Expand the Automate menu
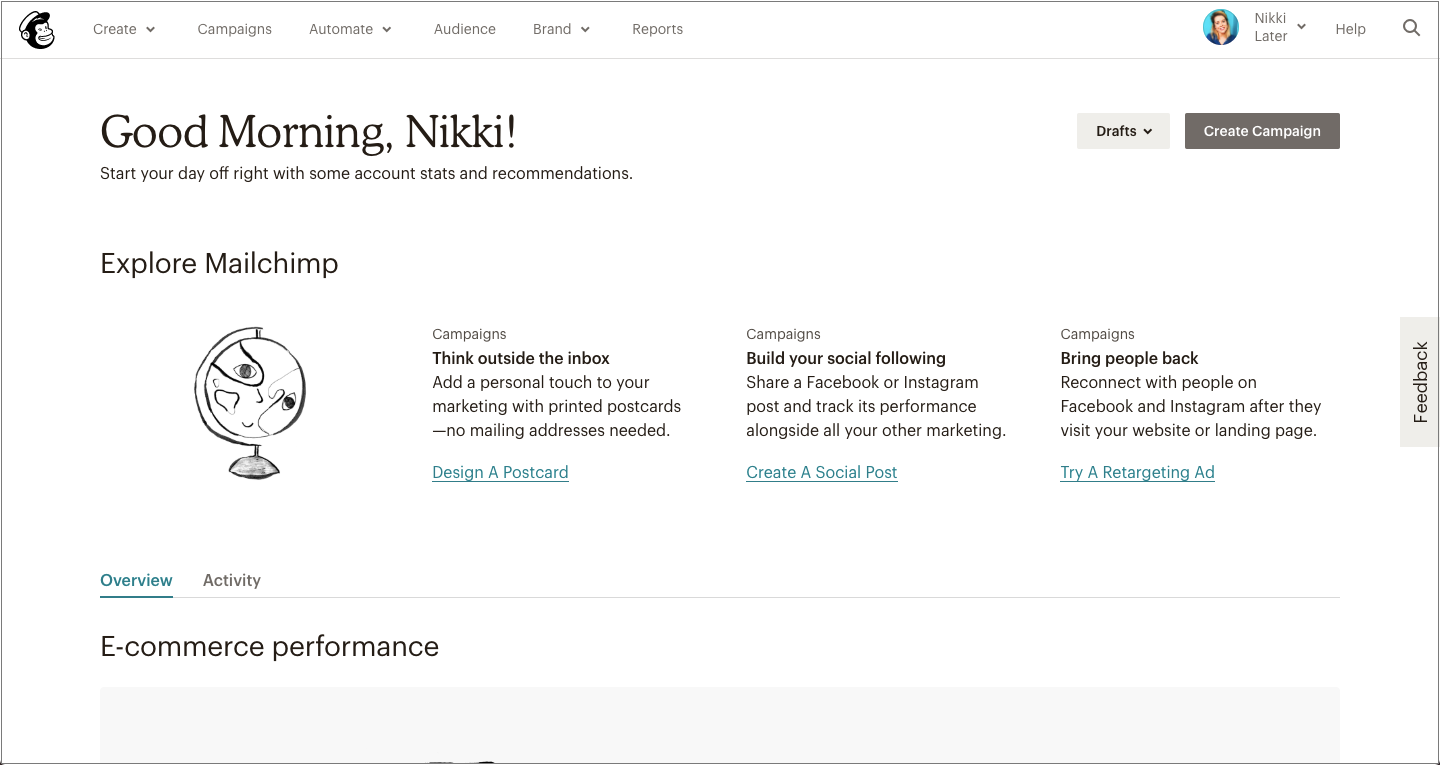Screen dimensions: 1440x765 351,29
